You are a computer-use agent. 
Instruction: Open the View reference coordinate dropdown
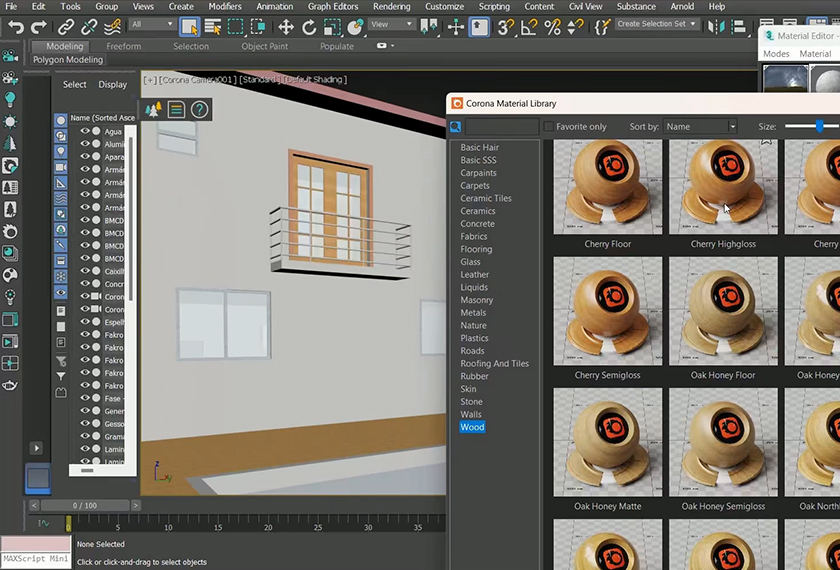[393, 25]
